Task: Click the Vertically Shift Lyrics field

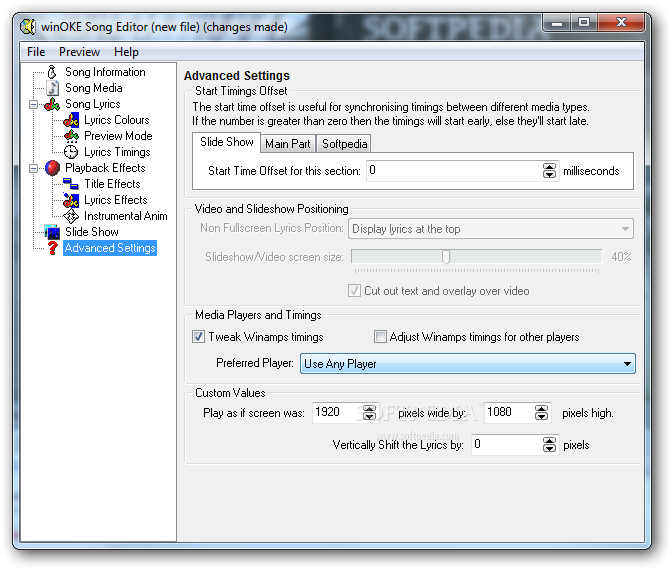Action: coord(507,445)
